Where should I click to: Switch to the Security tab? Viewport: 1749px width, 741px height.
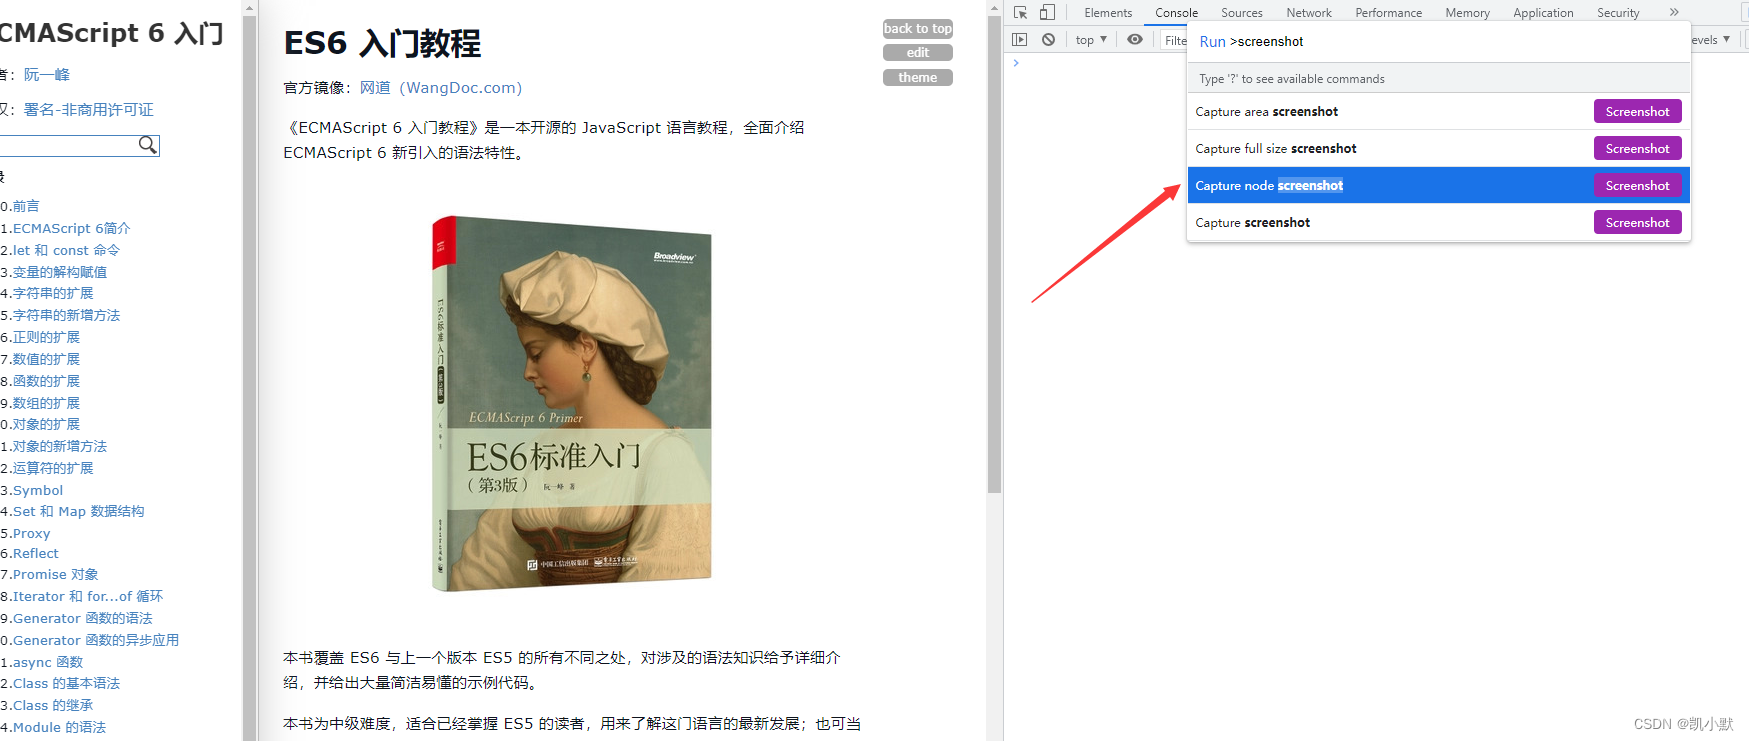pyautogui.click(x=1618, y=13)
